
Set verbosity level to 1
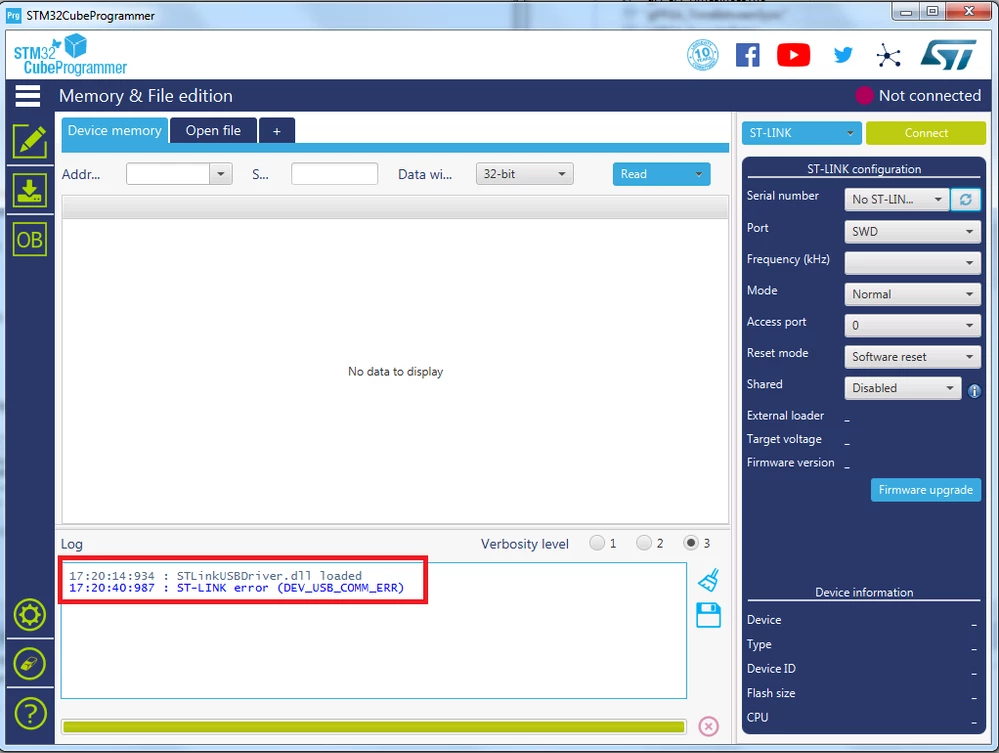pyautogui.click(x=597, y=543)
